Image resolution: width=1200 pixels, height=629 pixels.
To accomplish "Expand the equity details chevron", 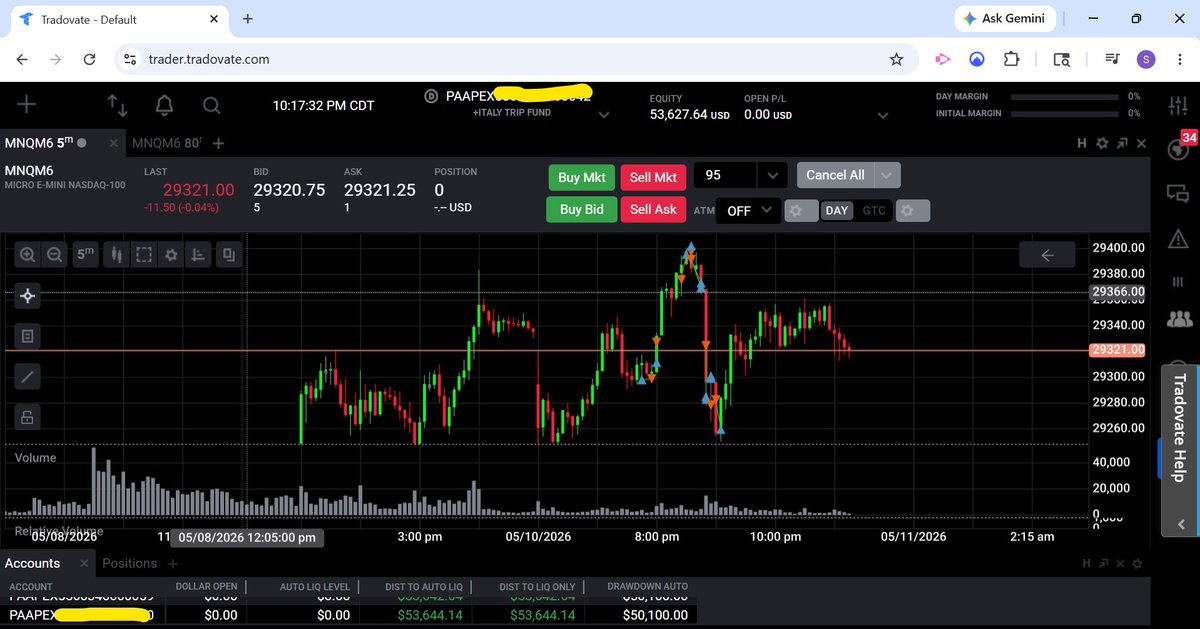I will pos(882,115).
